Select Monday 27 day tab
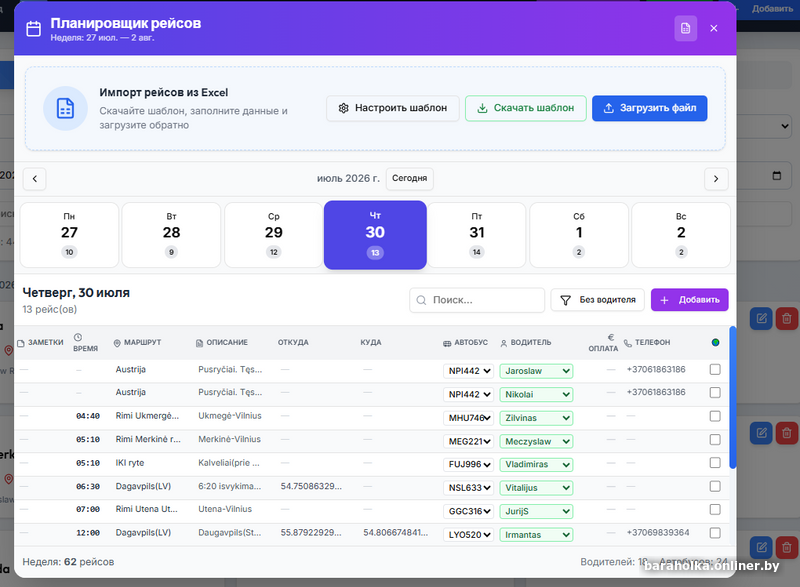Viewport: 800px width, 587px height. (69, 235)
